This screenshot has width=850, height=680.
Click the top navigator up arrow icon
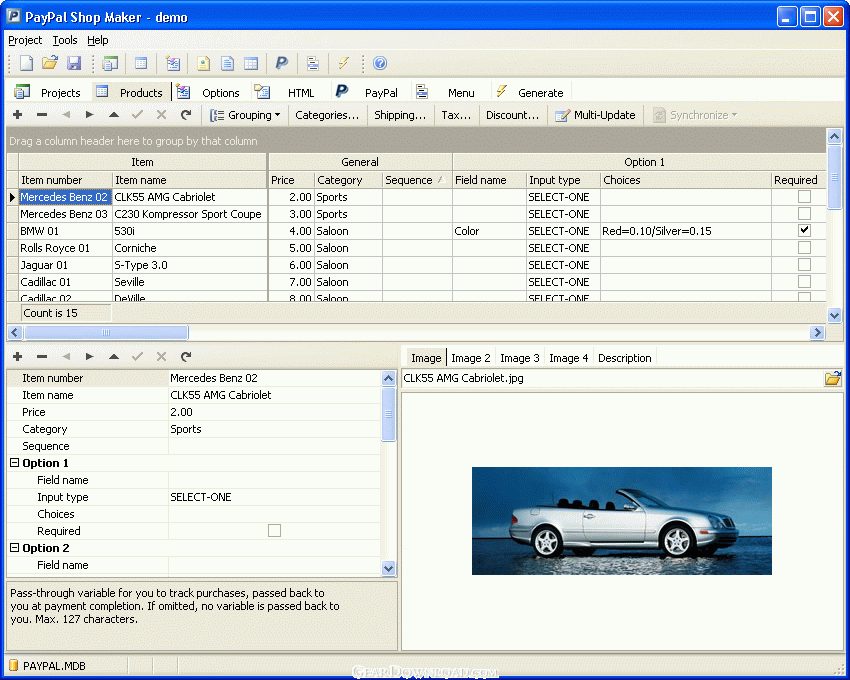click(x=113, y=114)
